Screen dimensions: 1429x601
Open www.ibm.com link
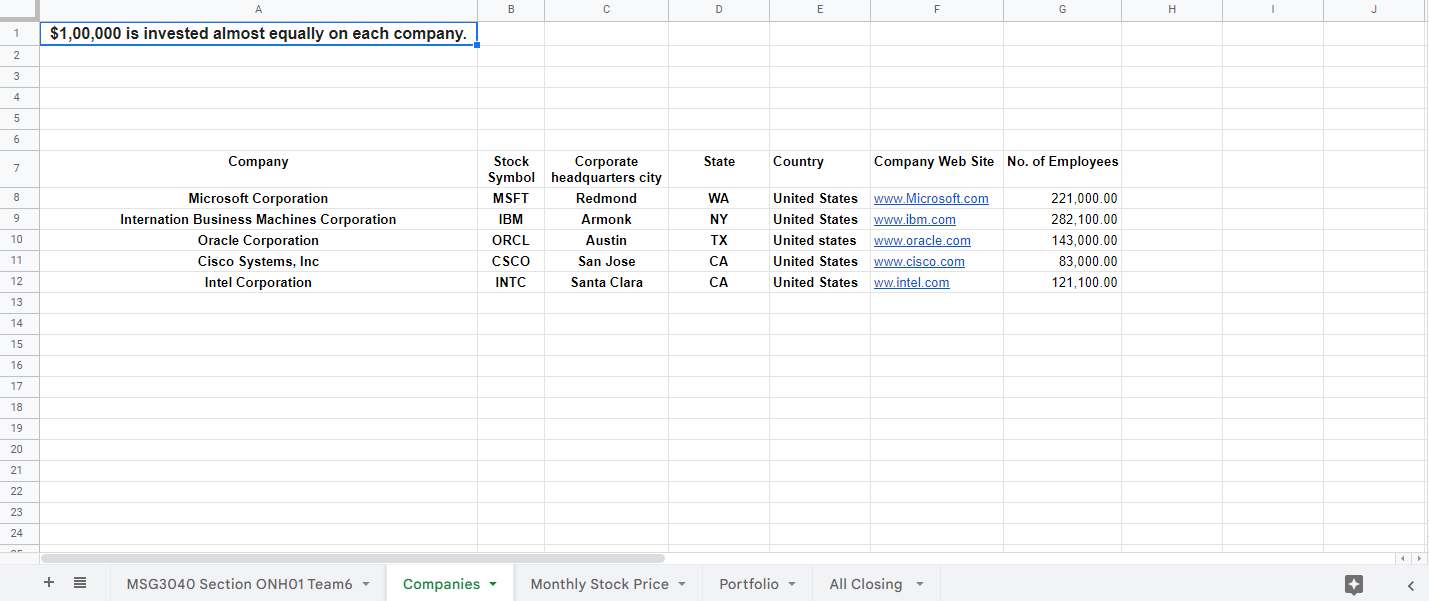point(915,220)
